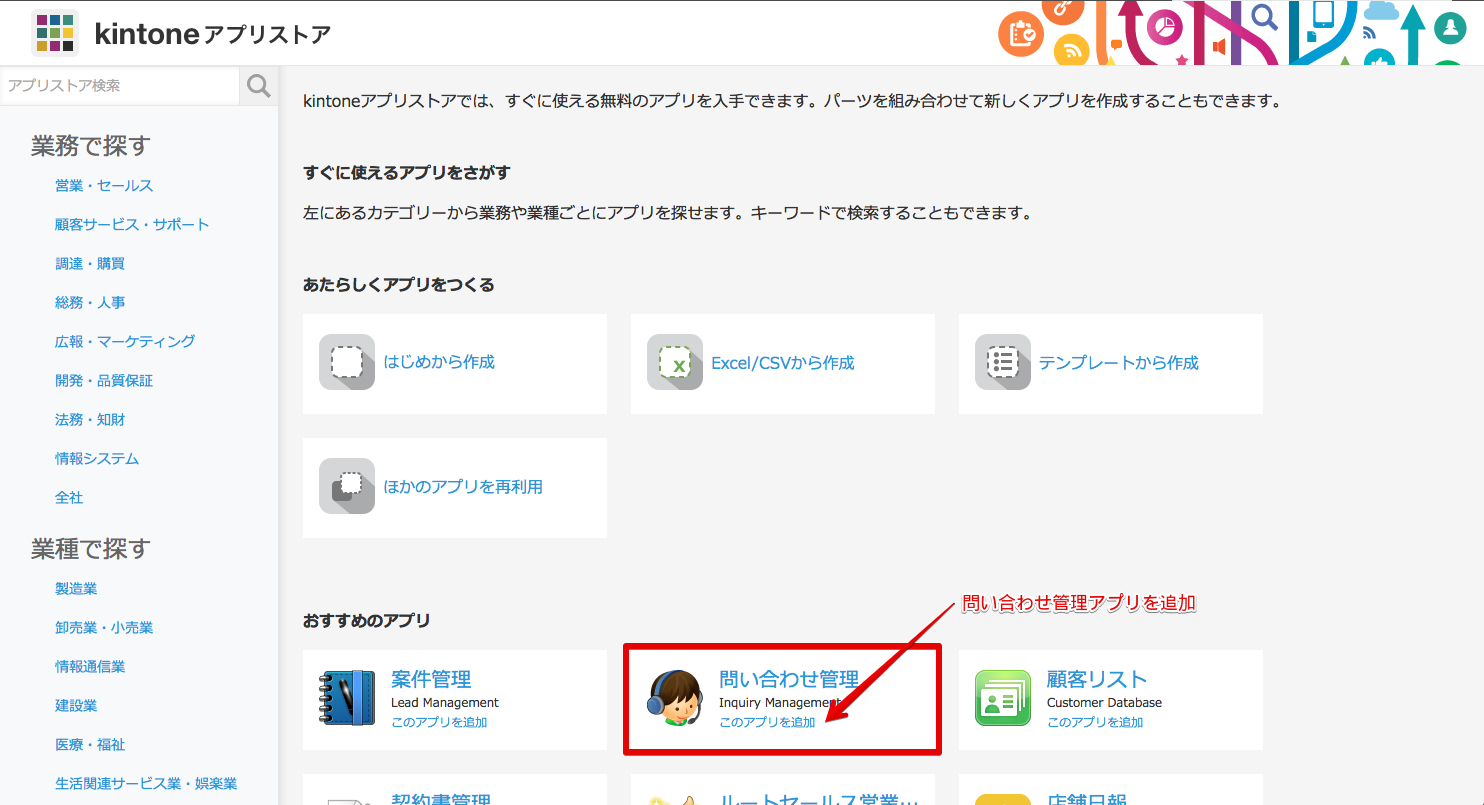Select the 卸売業・小売業 industry

[104, 628]
